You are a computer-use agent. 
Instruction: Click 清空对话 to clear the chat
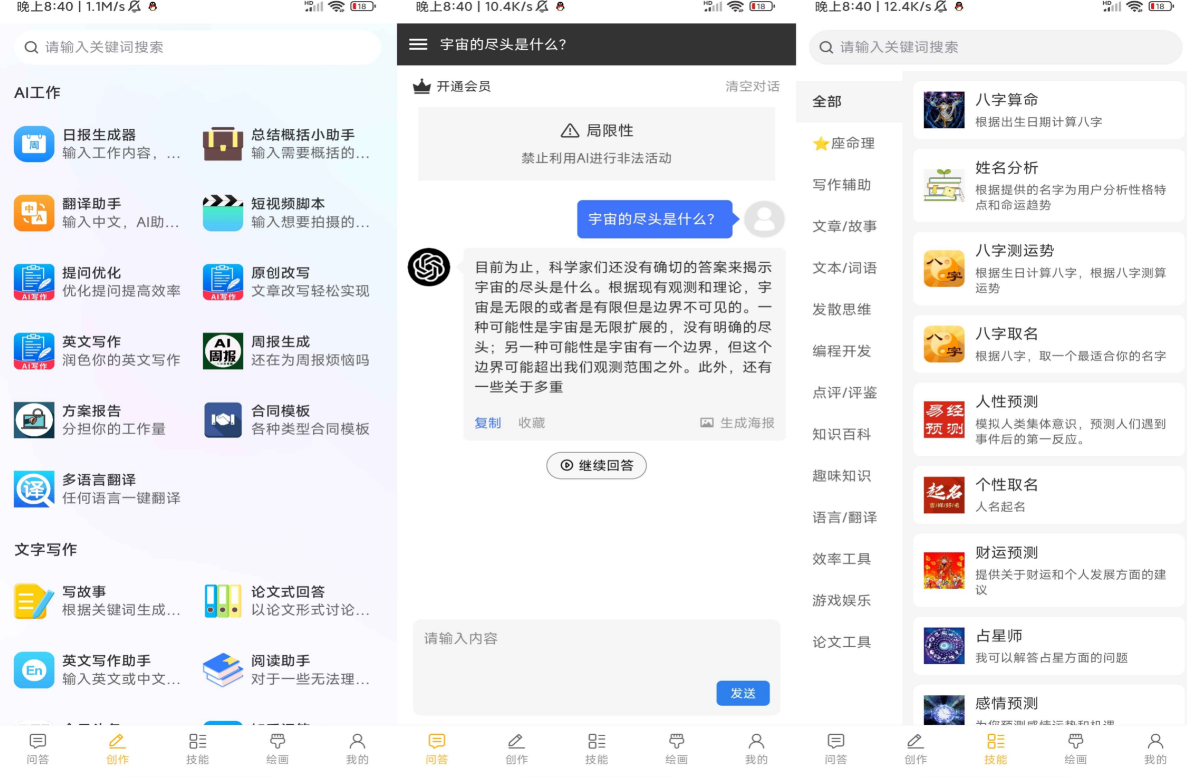(752, 87)
